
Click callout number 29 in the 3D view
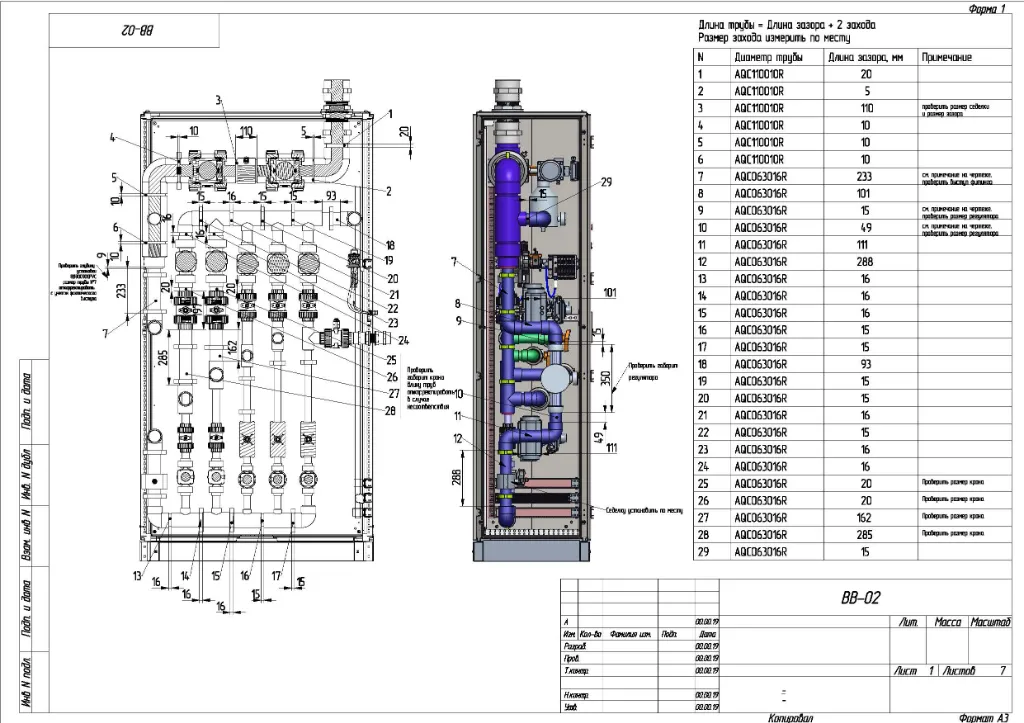(605, 183)
